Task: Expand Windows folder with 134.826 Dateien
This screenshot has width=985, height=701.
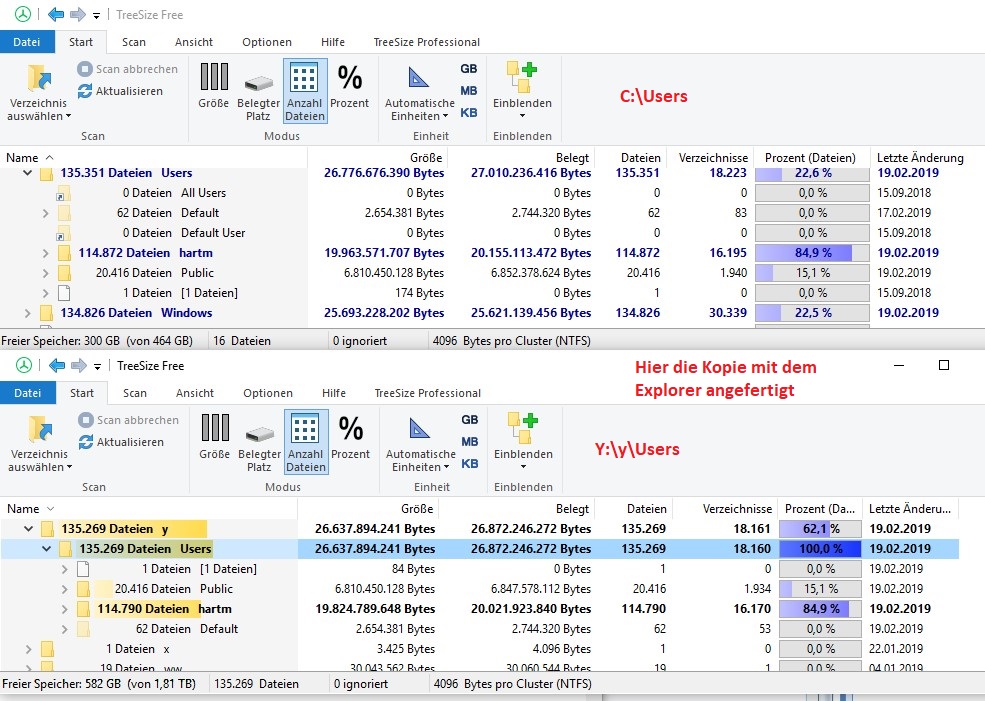Action: (28, 313)
